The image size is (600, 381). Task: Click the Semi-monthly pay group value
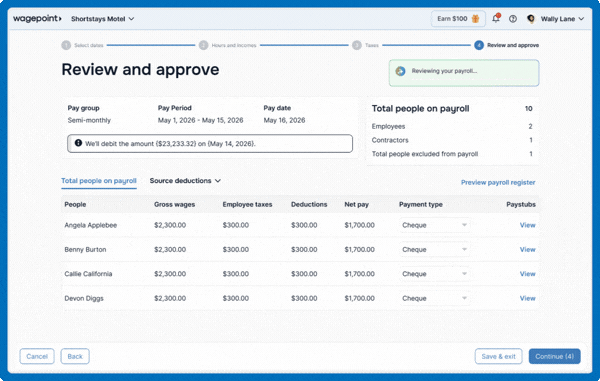[x=89, y=120]
